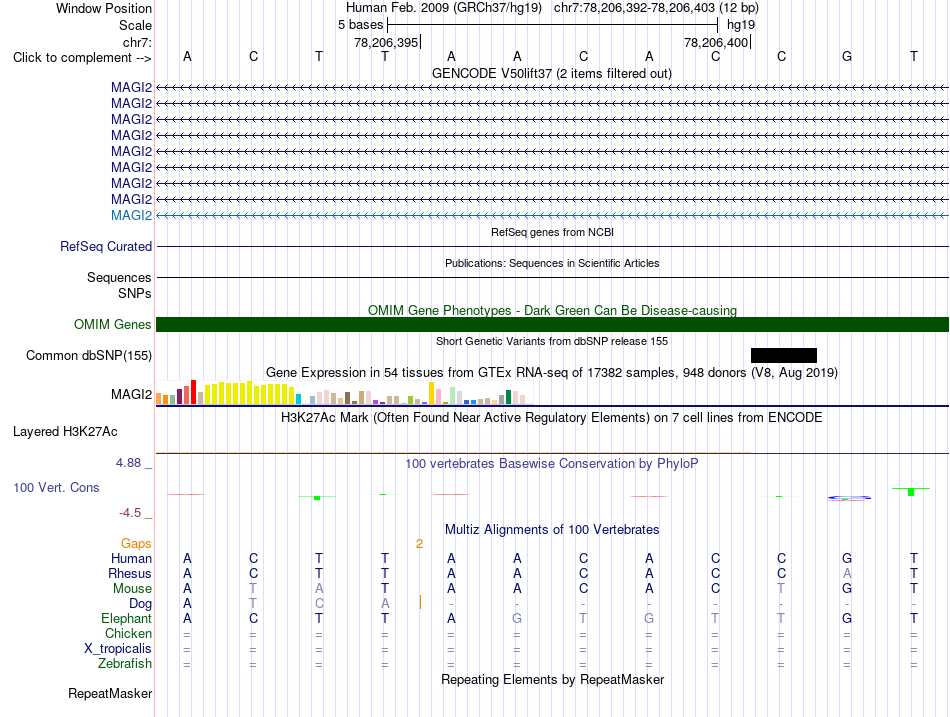Click the orange '2' gap count
950x717 pixels.
pyautogui.click(x=419, y=544)
